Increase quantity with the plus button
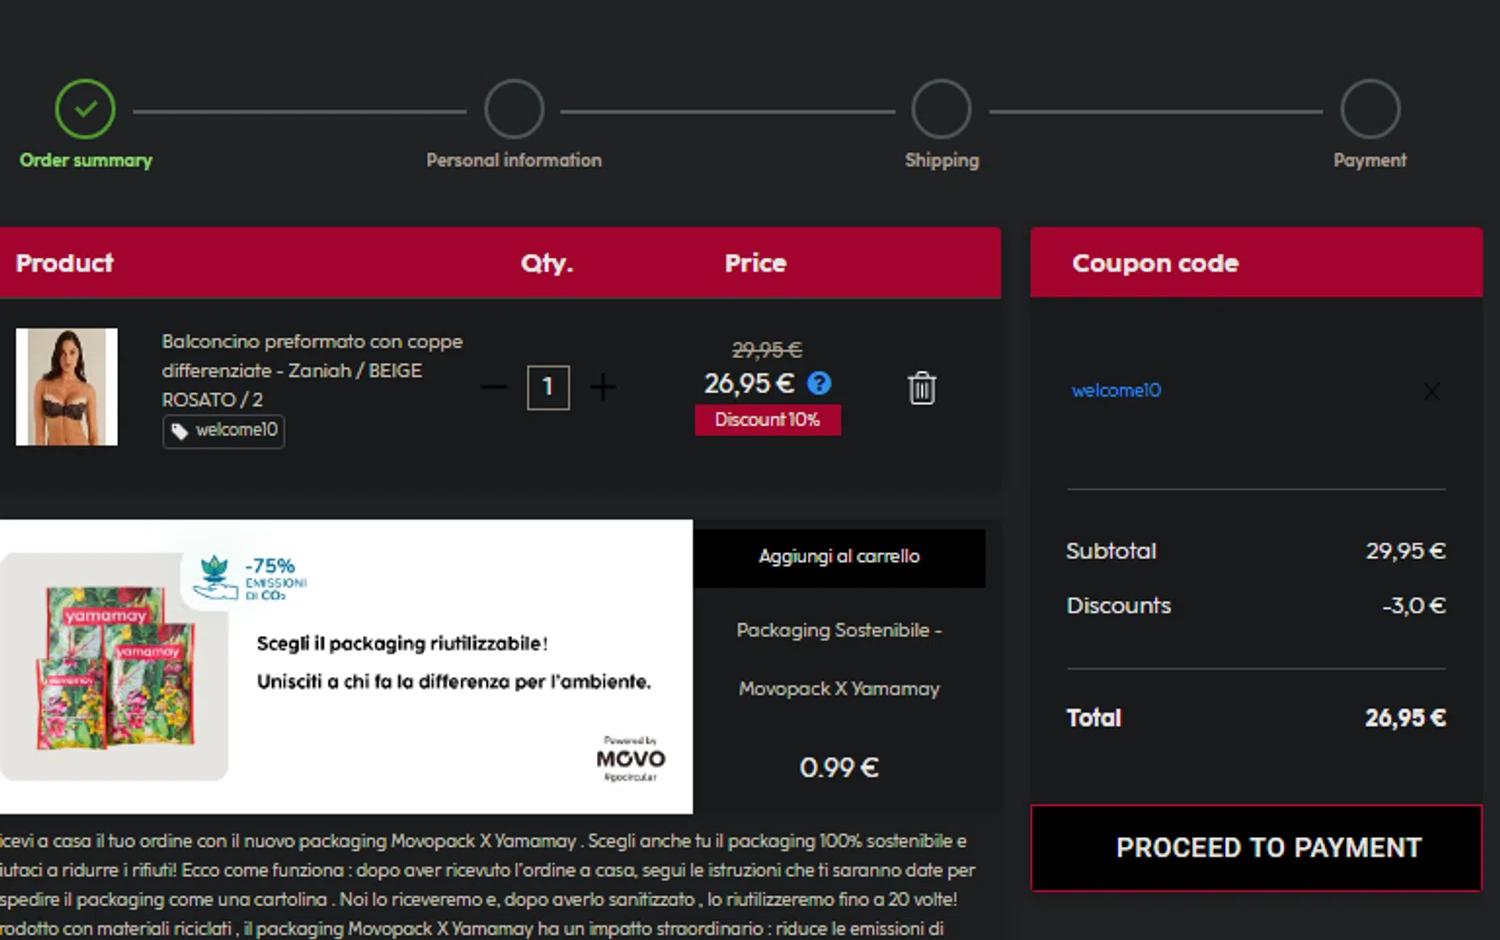 (602, 387)
